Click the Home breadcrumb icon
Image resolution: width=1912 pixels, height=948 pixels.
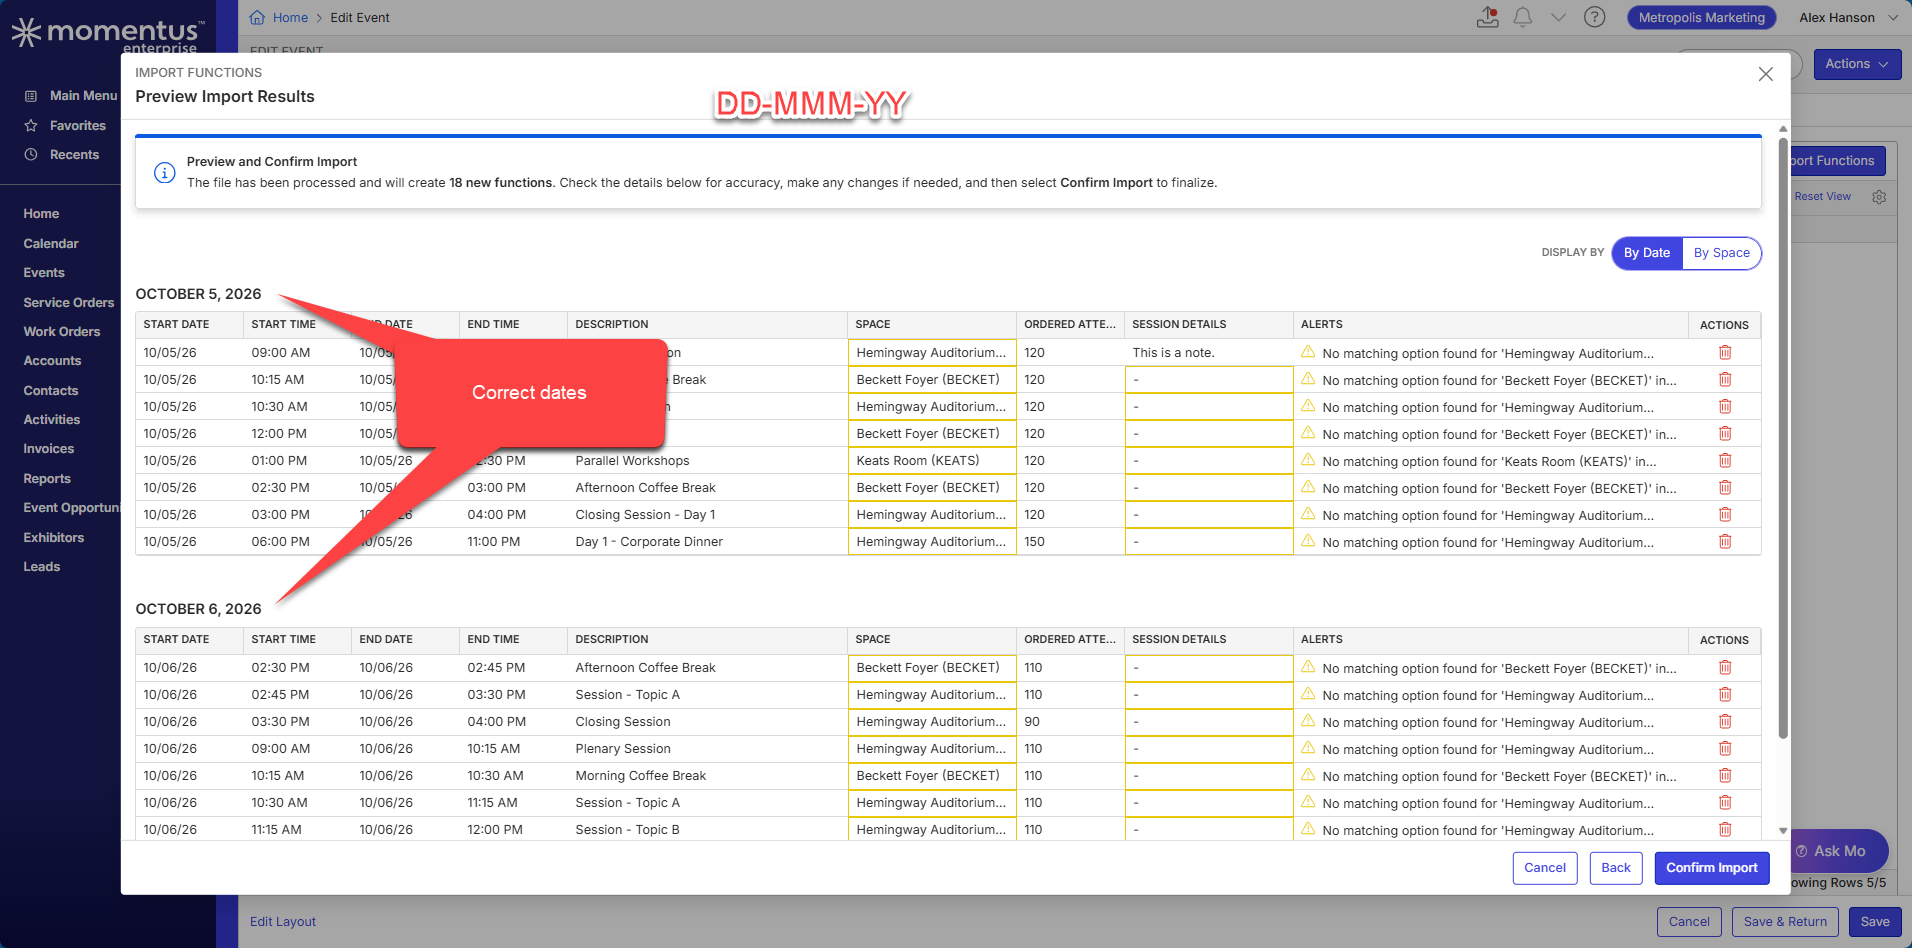pyautogui.click(x=257, y=17)
